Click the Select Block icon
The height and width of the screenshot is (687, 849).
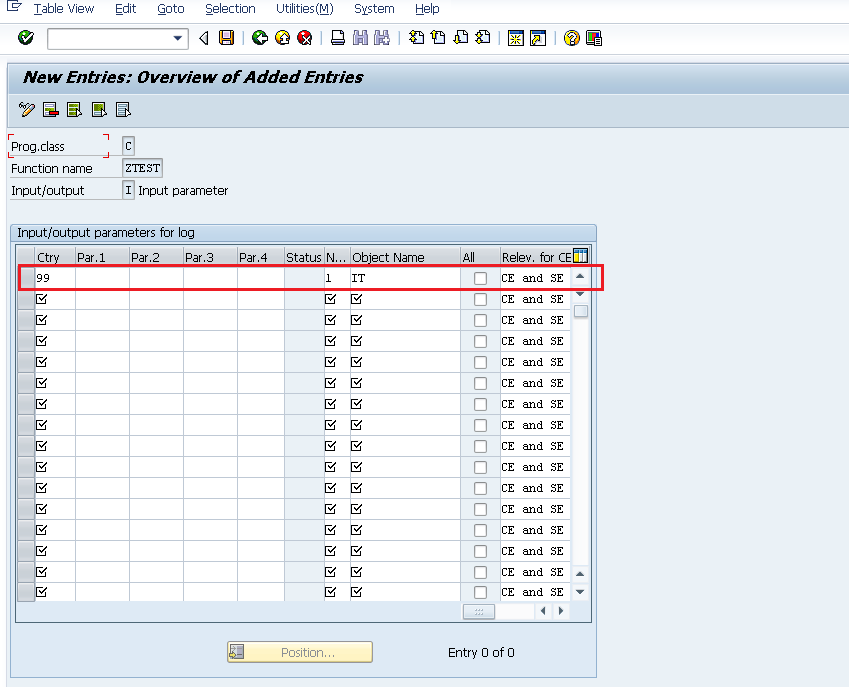point(99,109)
